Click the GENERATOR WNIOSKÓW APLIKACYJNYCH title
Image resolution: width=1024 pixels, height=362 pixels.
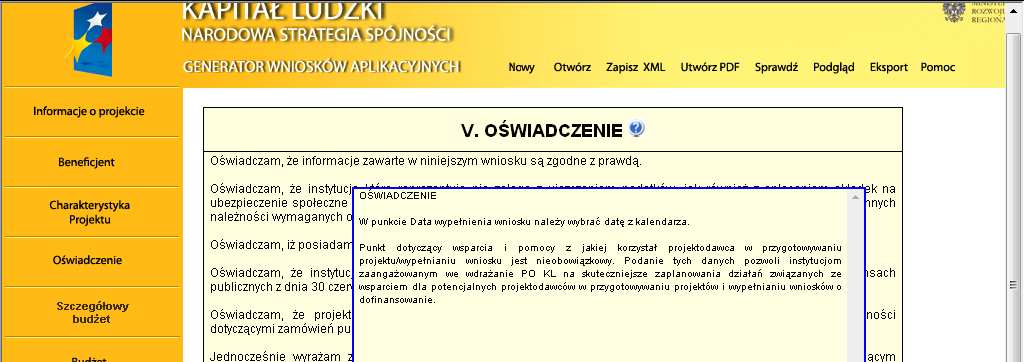[322, 67]
